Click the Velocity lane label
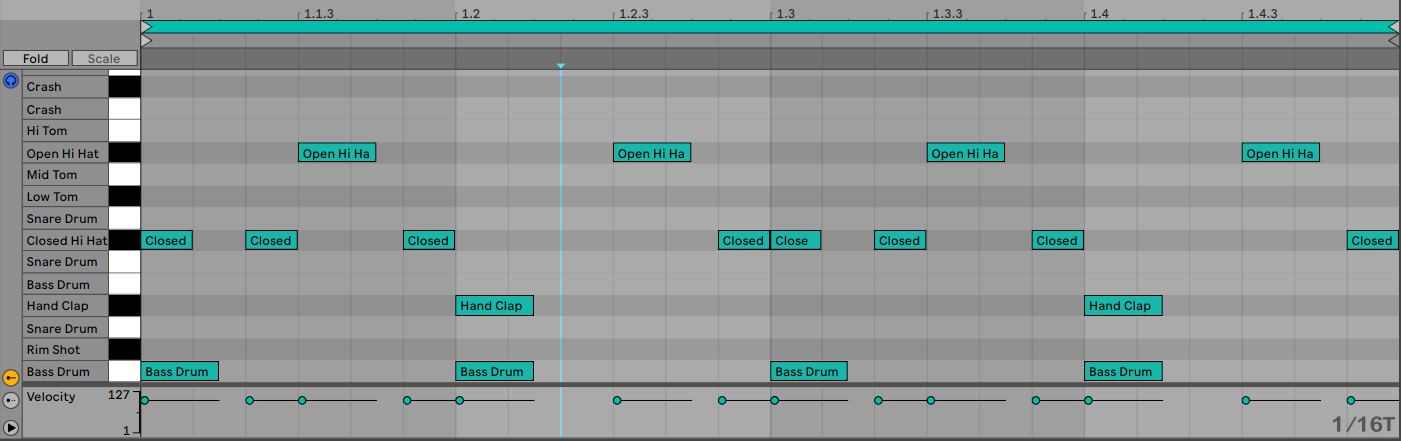This screenshot has height=441, width=1401. [51, 397]
